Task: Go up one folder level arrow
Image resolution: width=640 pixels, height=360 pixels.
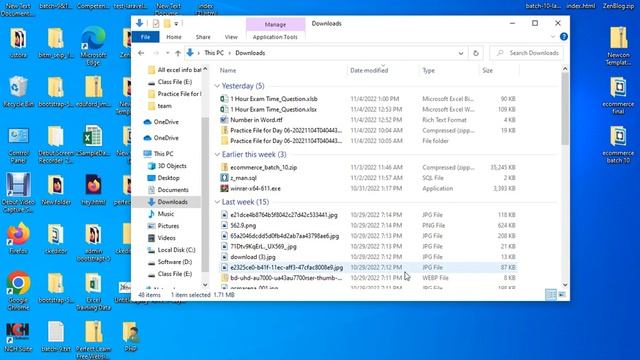Action: (x=178, y=53)
